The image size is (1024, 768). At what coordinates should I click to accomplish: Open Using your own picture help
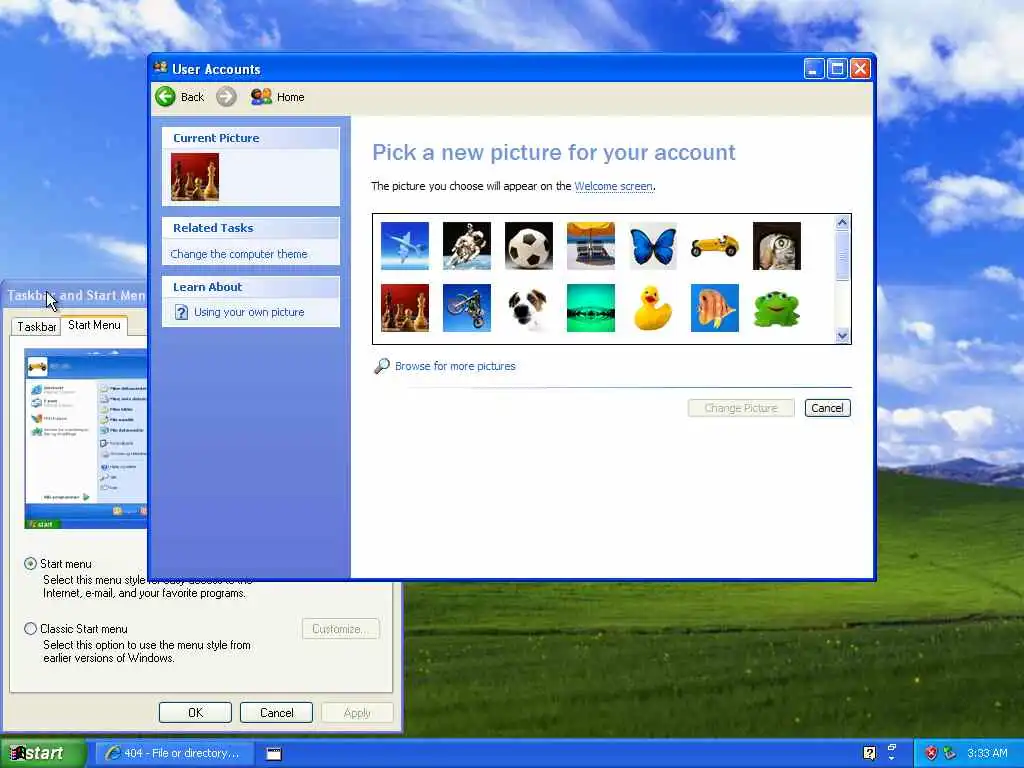coord(249,312)
